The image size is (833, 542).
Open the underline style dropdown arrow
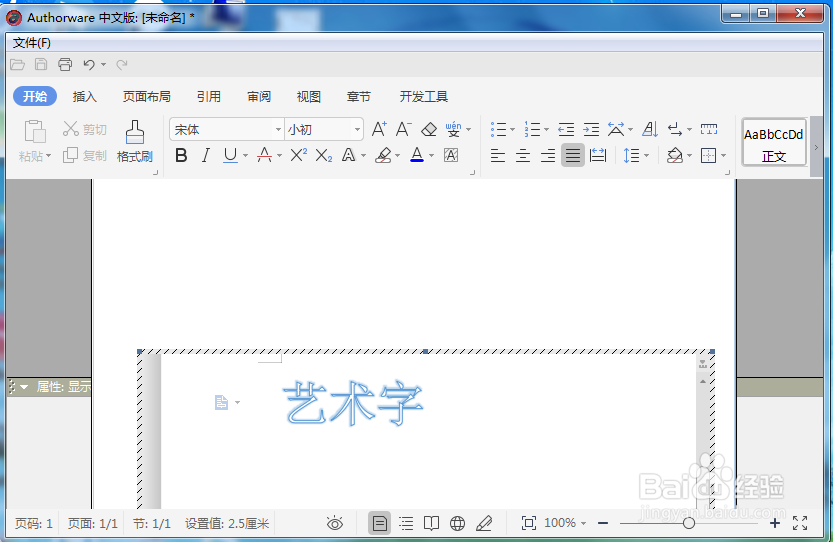click(245, 156)
